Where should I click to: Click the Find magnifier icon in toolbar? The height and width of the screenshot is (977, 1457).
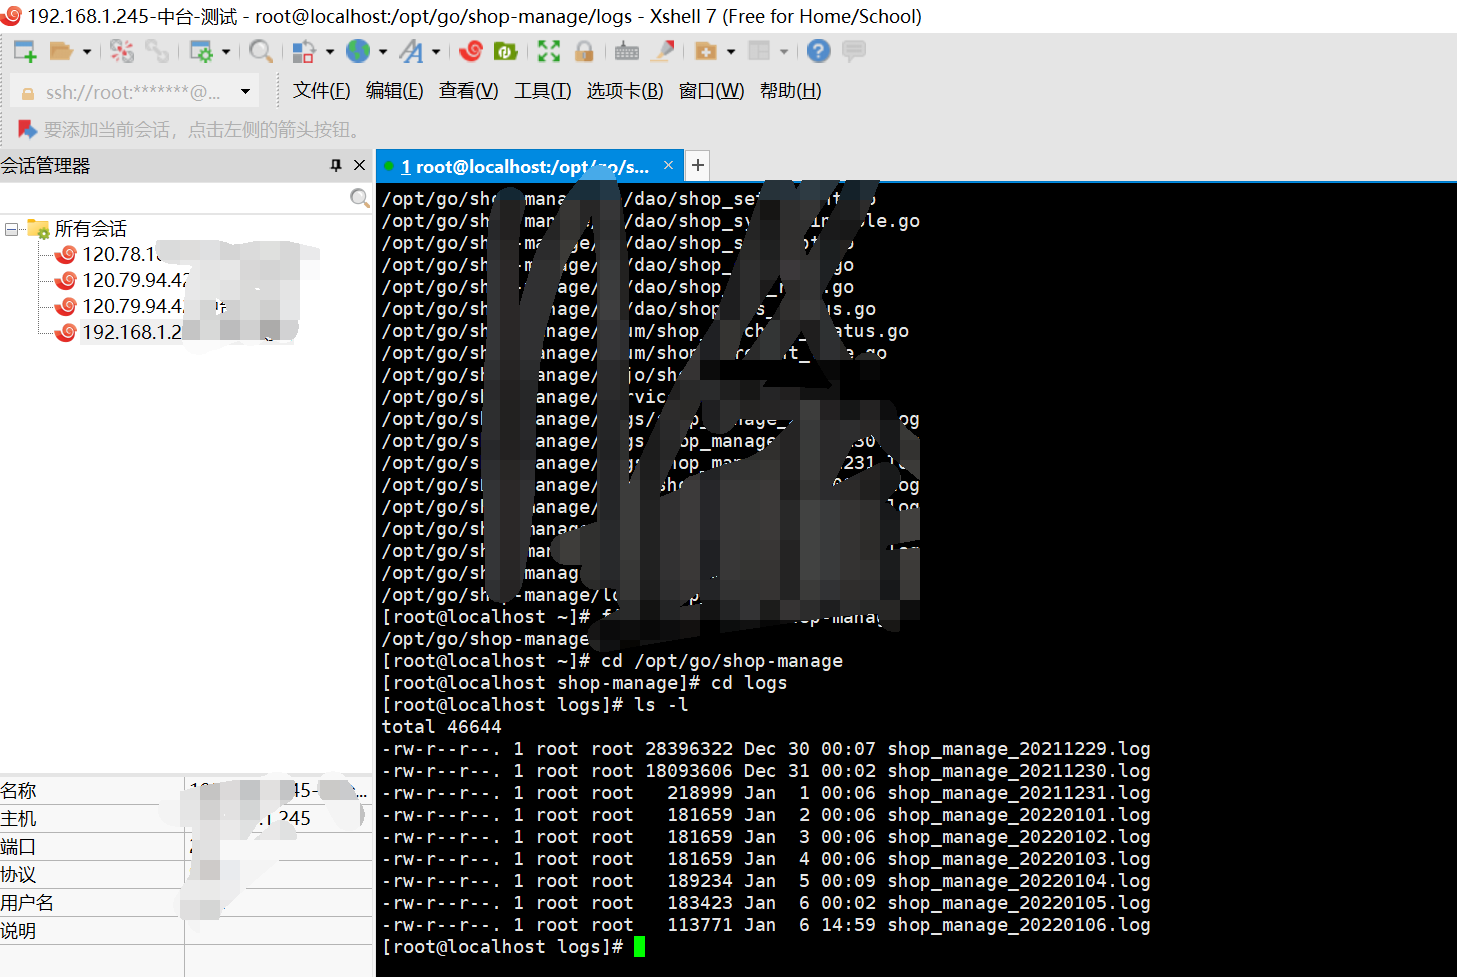(261, 51)
